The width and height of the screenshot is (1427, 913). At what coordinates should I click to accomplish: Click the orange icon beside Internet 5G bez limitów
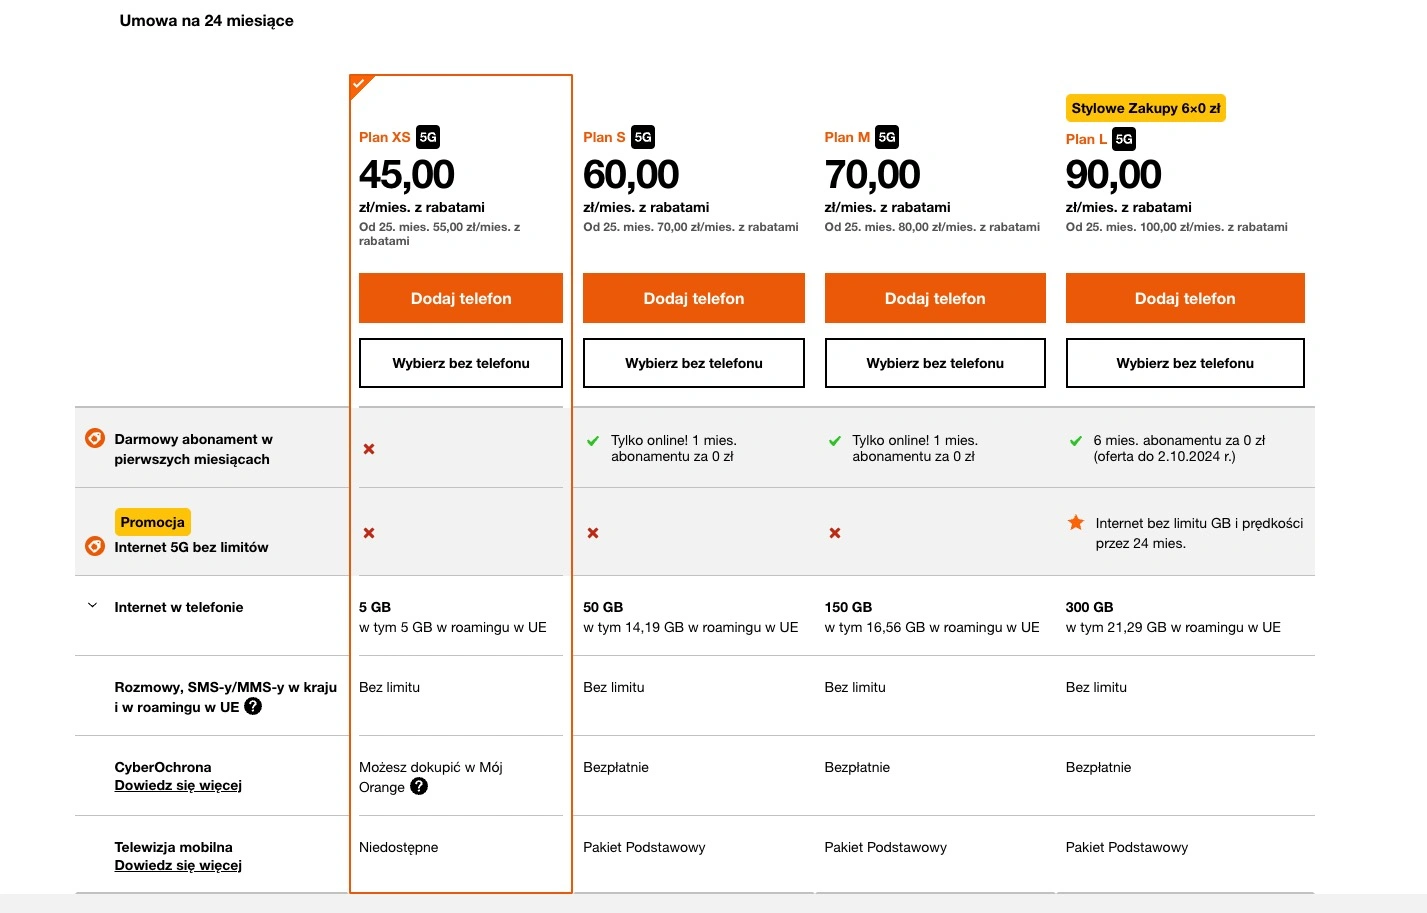(95, 546)
